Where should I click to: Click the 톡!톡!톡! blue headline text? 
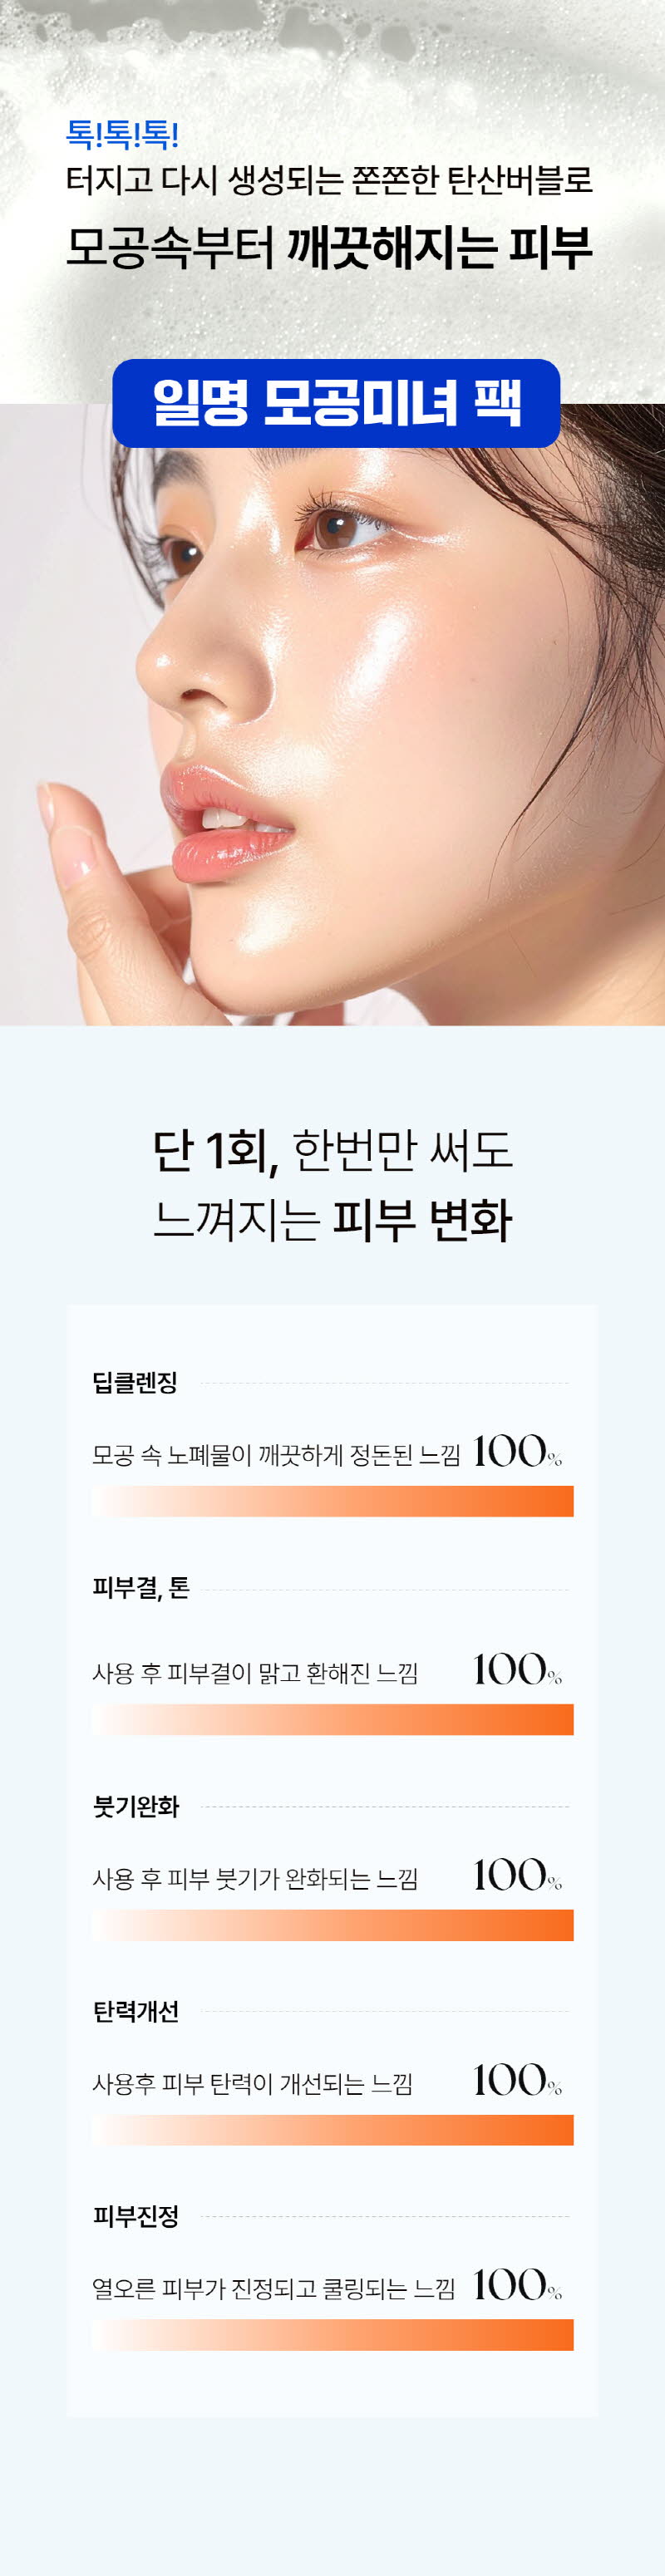(x=122, y=134)
